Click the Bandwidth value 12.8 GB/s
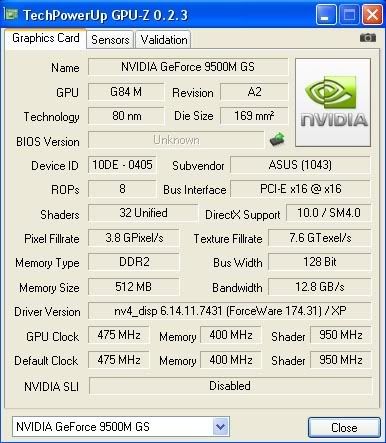This screenshot has height=443, width=386. pos(320,287)
